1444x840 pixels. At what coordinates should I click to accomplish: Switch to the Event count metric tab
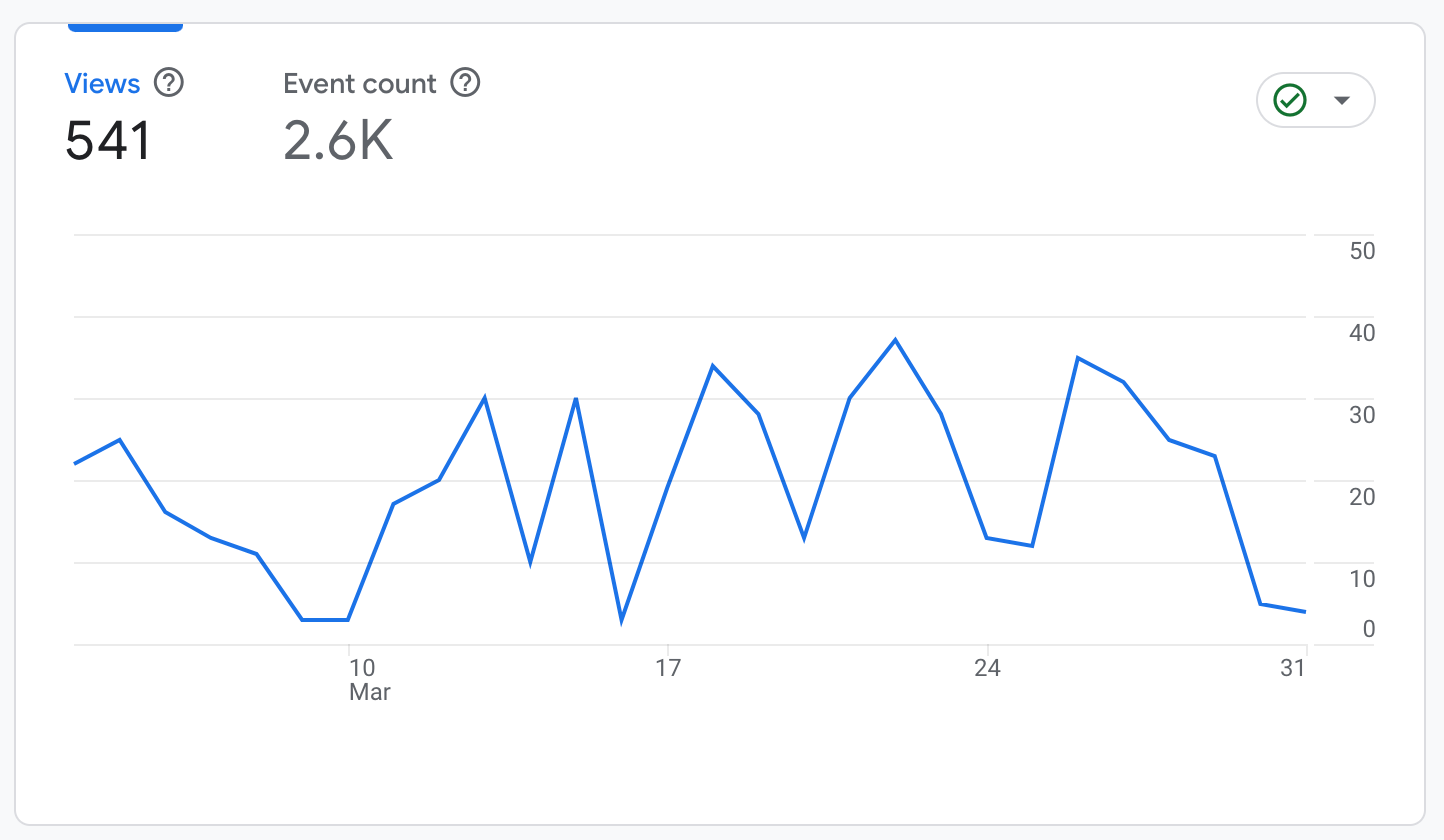coord(360,84)
